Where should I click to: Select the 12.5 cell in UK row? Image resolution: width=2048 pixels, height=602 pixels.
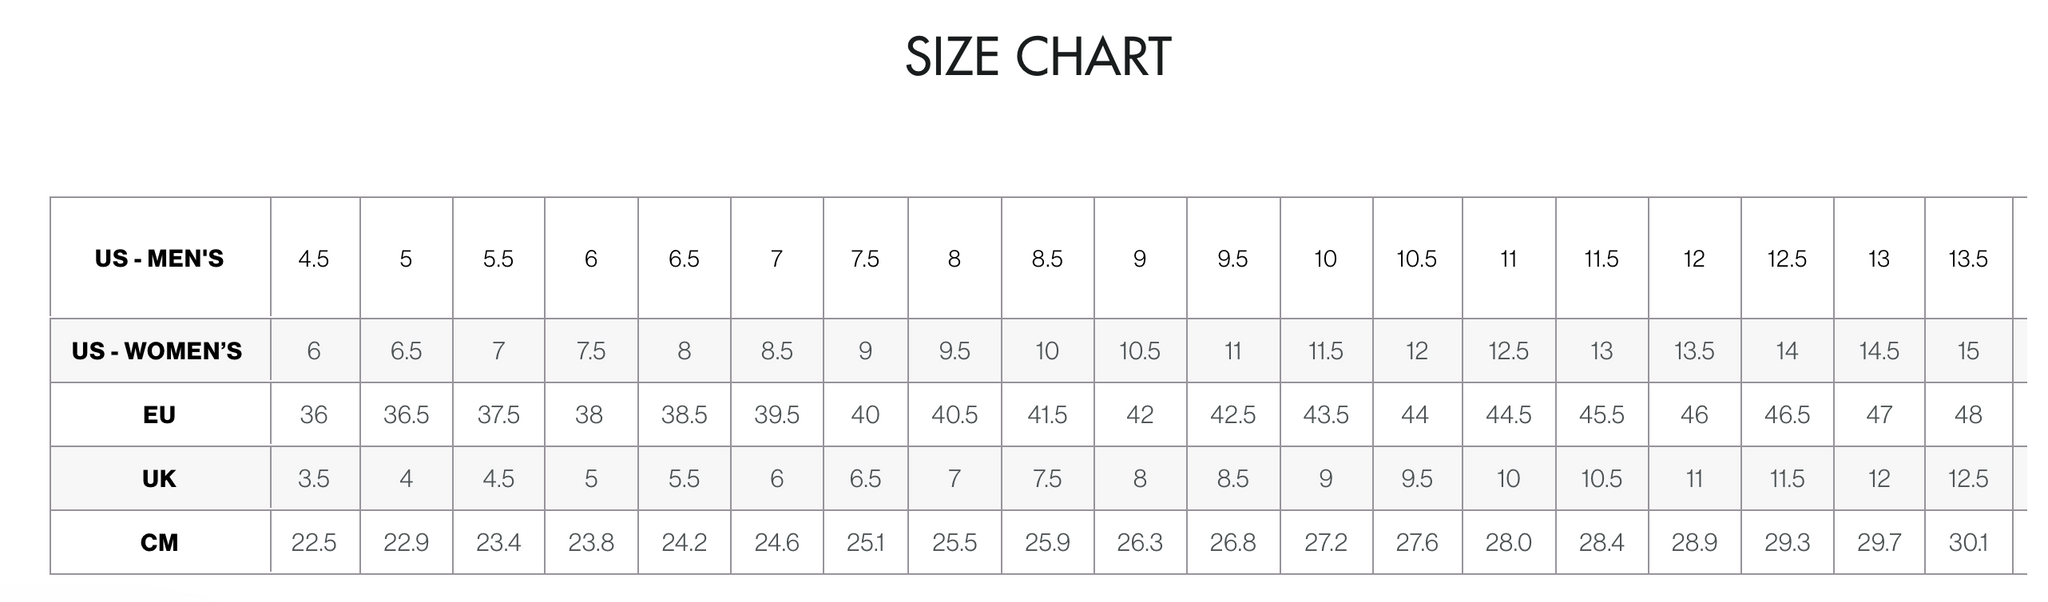pyautogui.click(x=1968, y=479)
